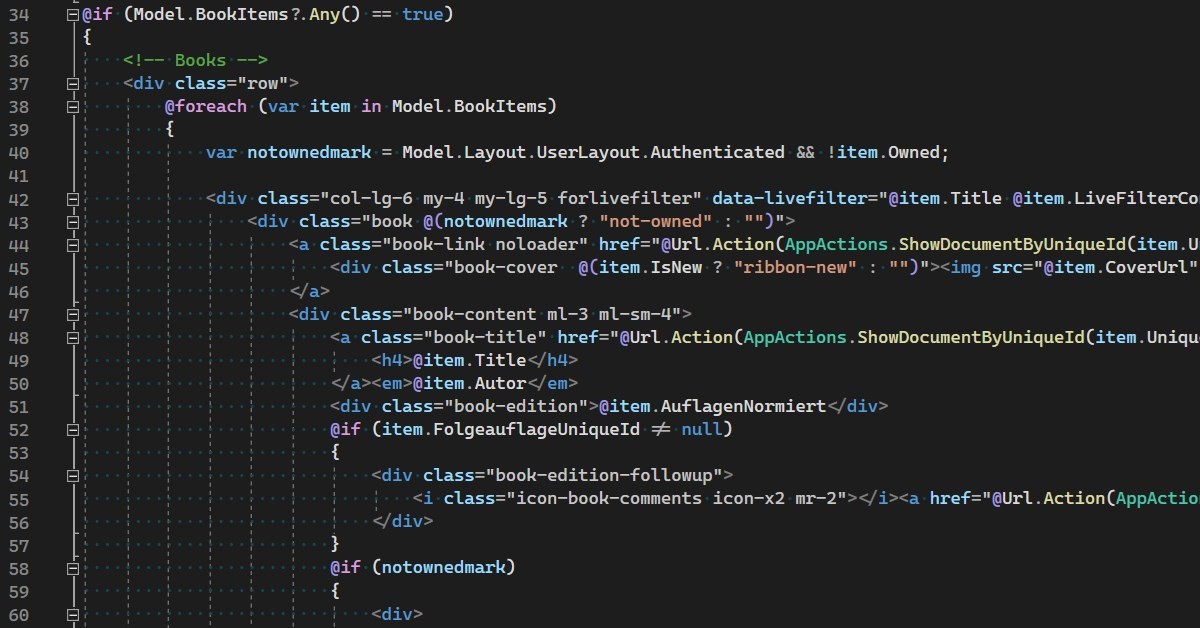
Task: Collapse the book-content div on line 47
Action: 71,314
